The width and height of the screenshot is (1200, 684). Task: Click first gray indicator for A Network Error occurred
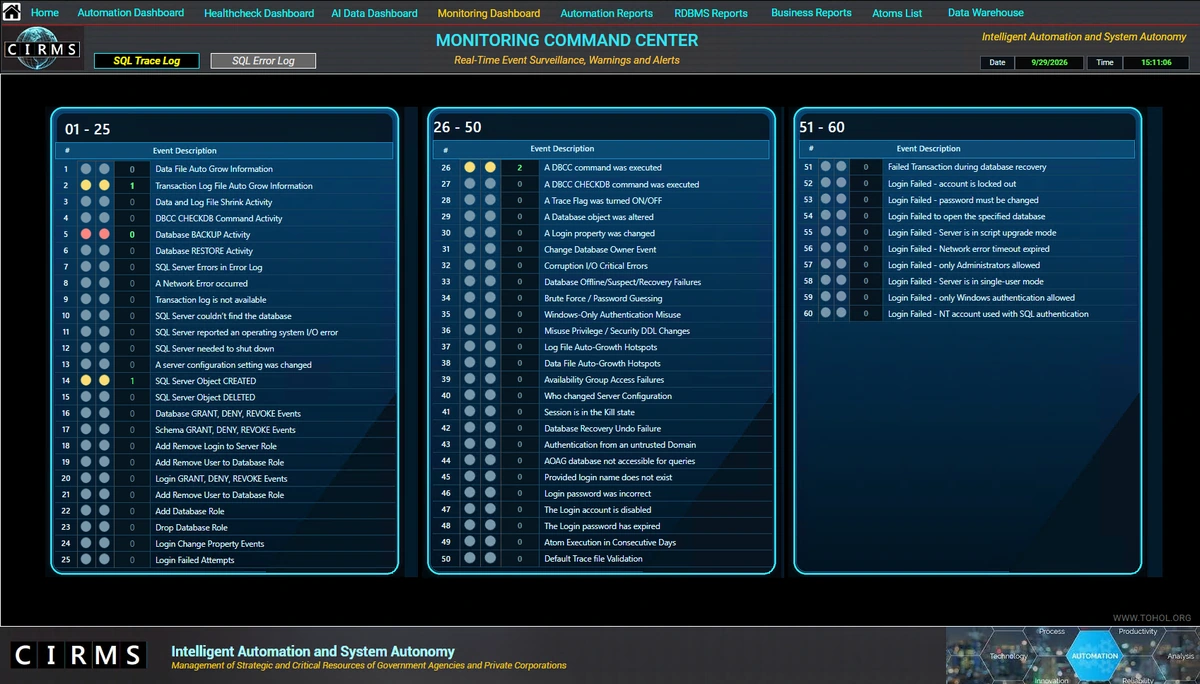point(86,284)
